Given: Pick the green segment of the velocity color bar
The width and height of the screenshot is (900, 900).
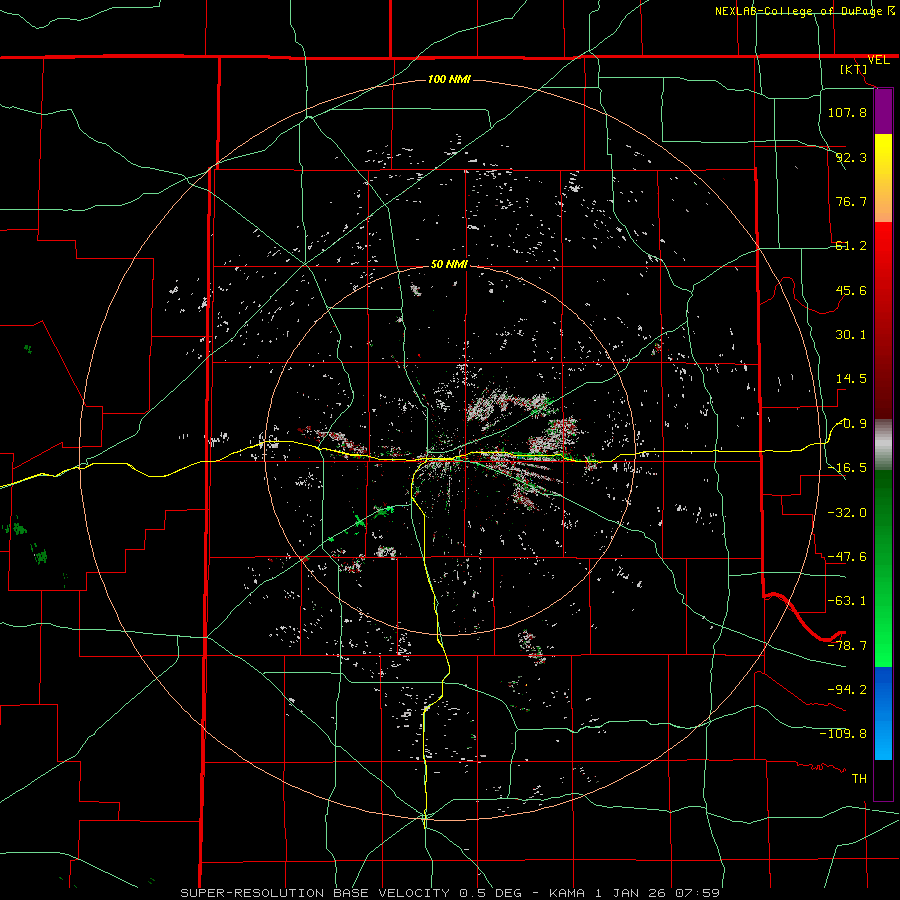Looking at the screenshot, I should (x=883, y=568).
